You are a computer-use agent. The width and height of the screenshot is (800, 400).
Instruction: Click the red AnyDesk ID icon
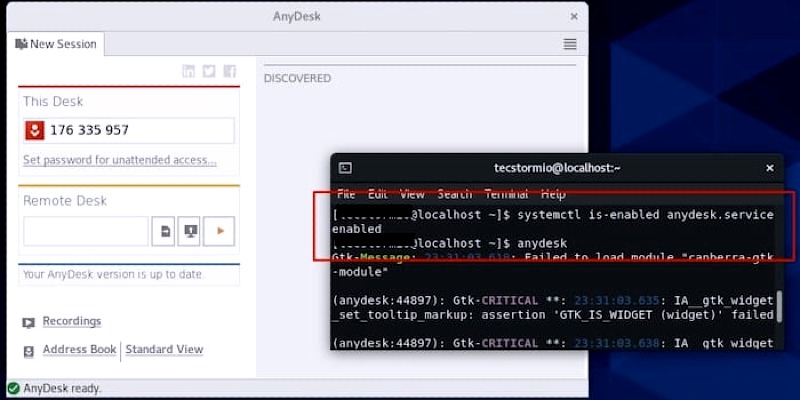(x=35, y=130)
